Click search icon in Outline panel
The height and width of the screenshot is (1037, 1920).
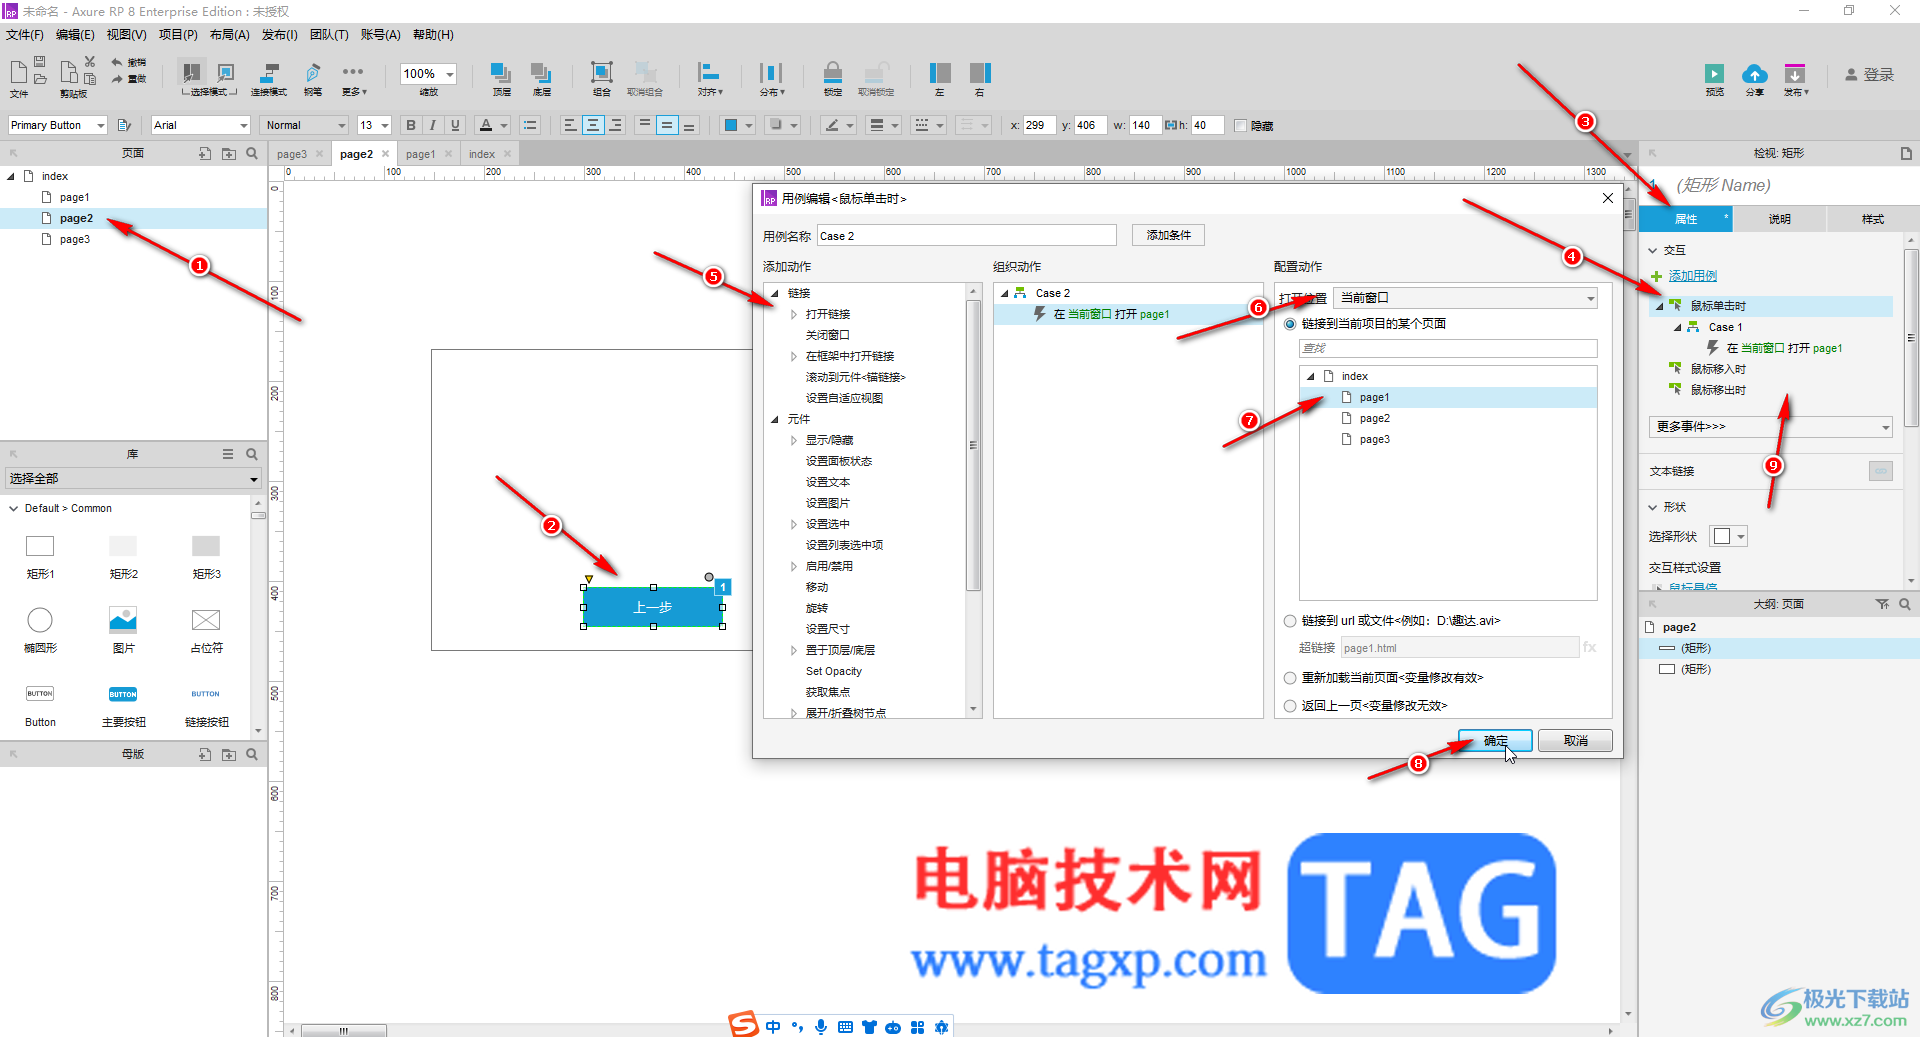coord(1905,604)
